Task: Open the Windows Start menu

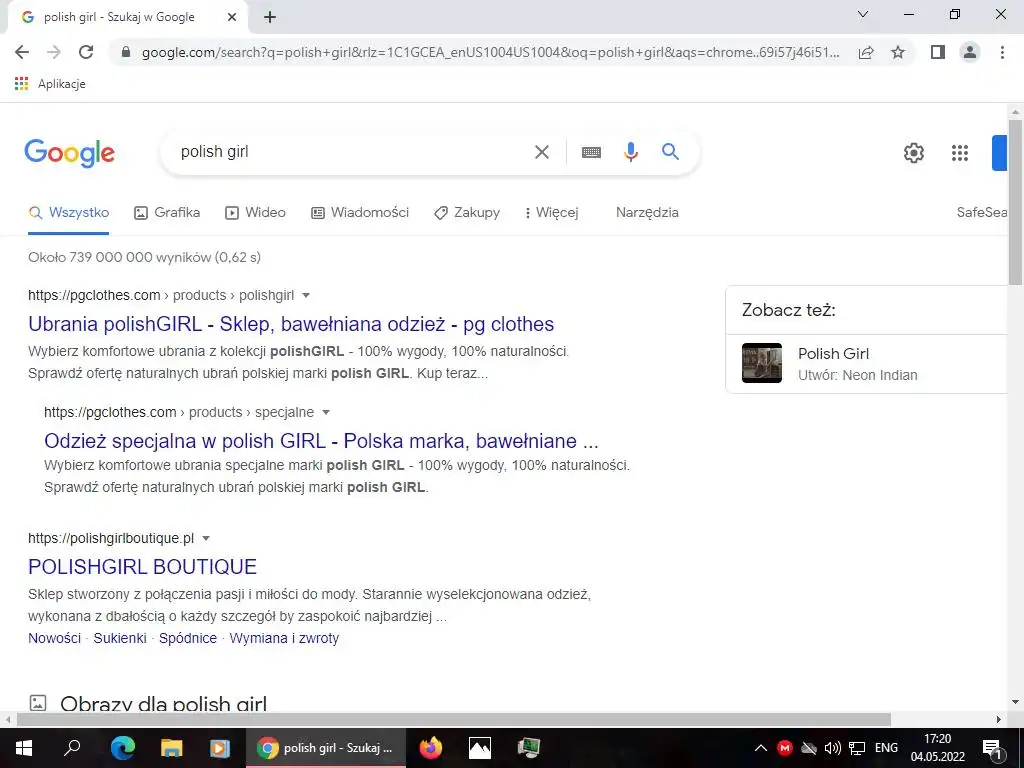Action: 24,748
